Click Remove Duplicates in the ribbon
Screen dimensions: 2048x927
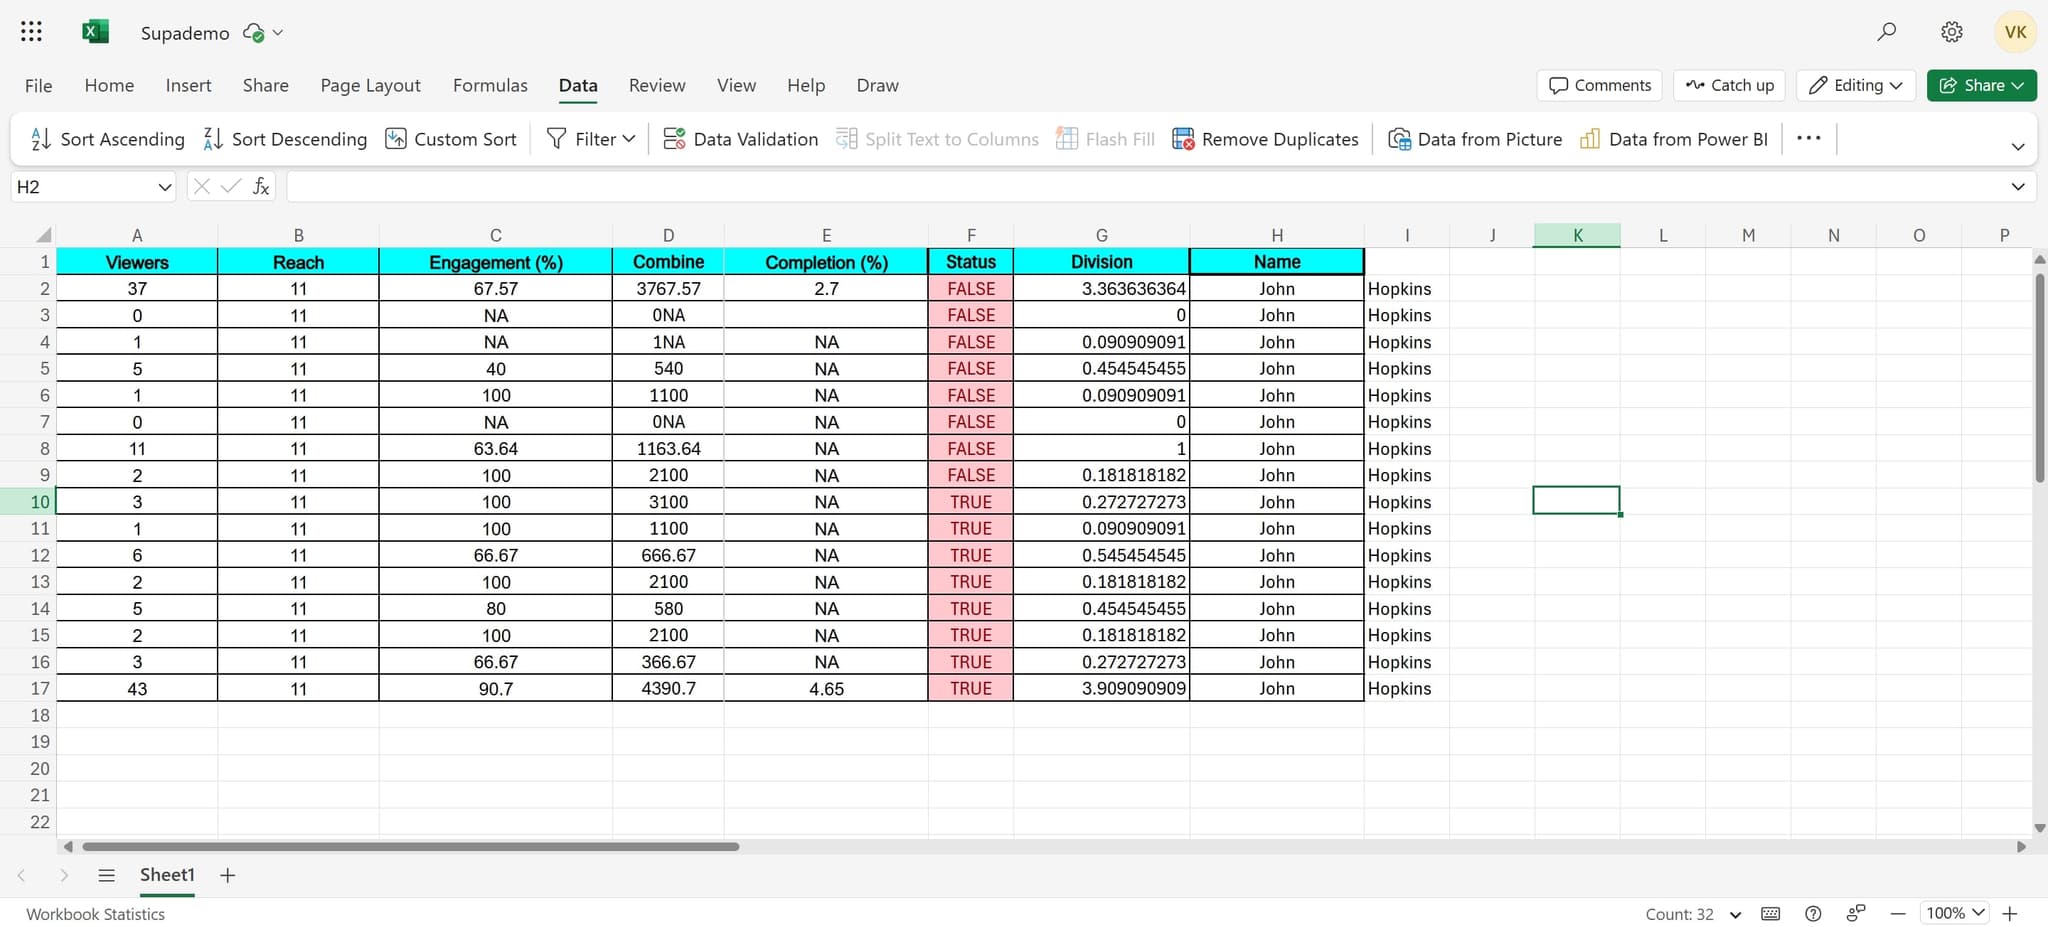[x=1265, y=139]
